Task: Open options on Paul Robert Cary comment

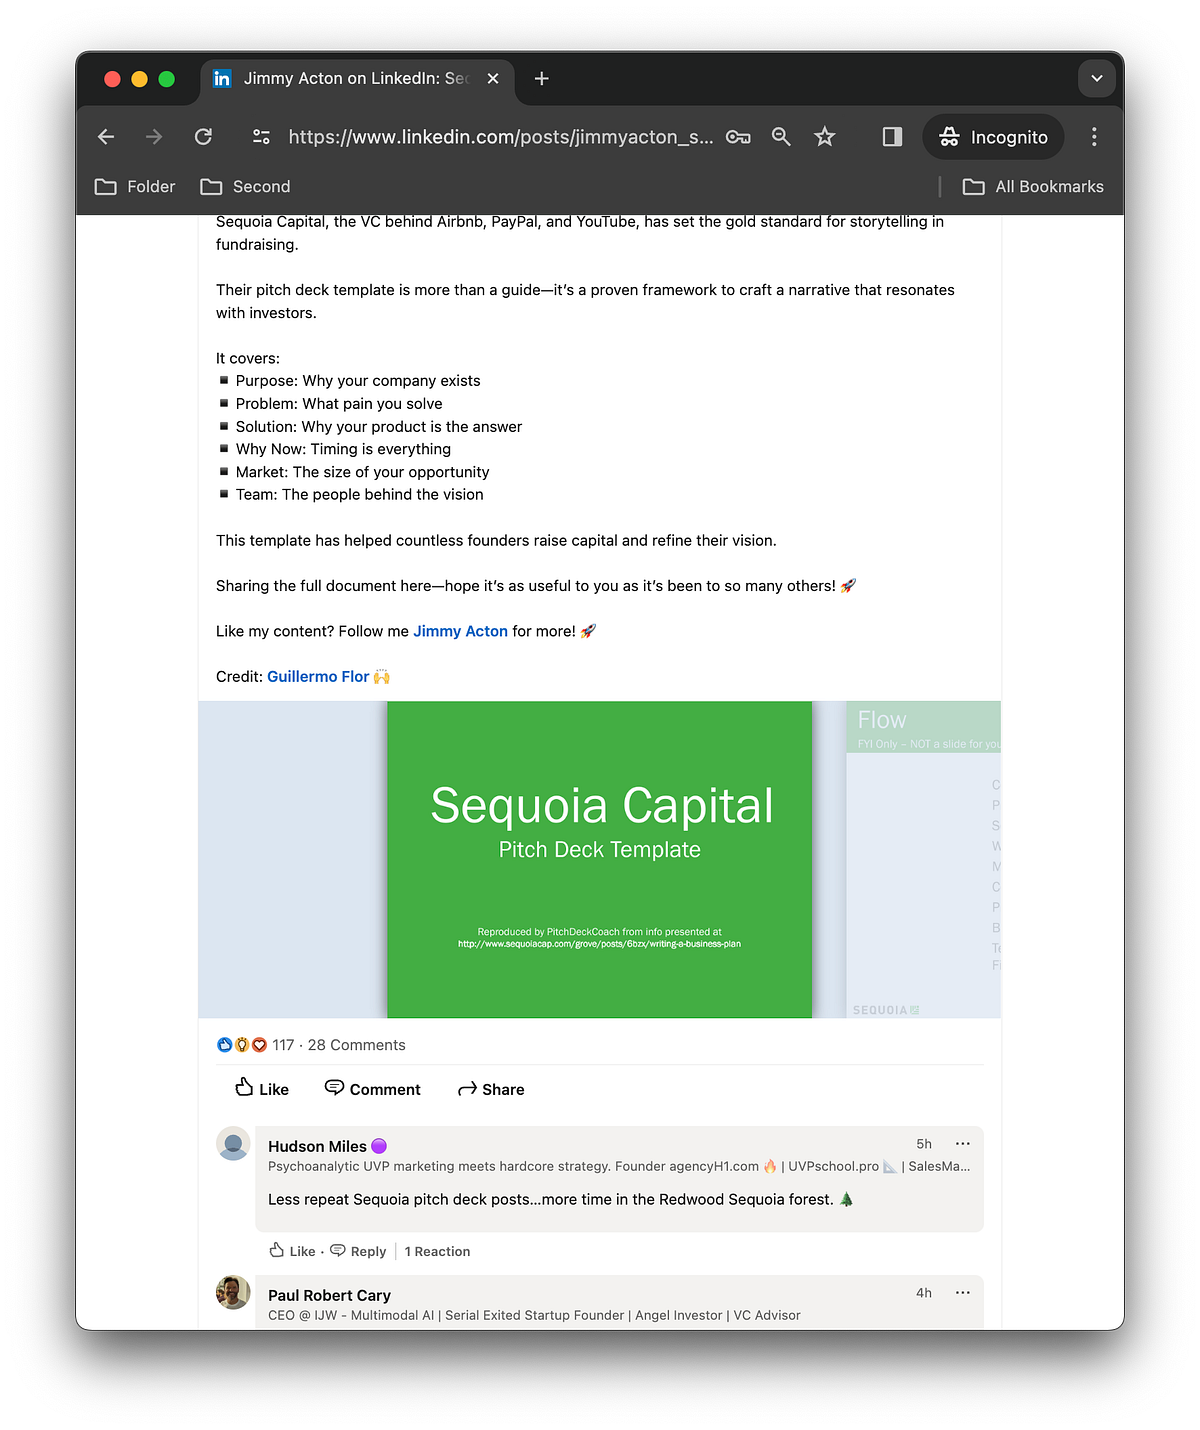Action: coord(962,1293)
